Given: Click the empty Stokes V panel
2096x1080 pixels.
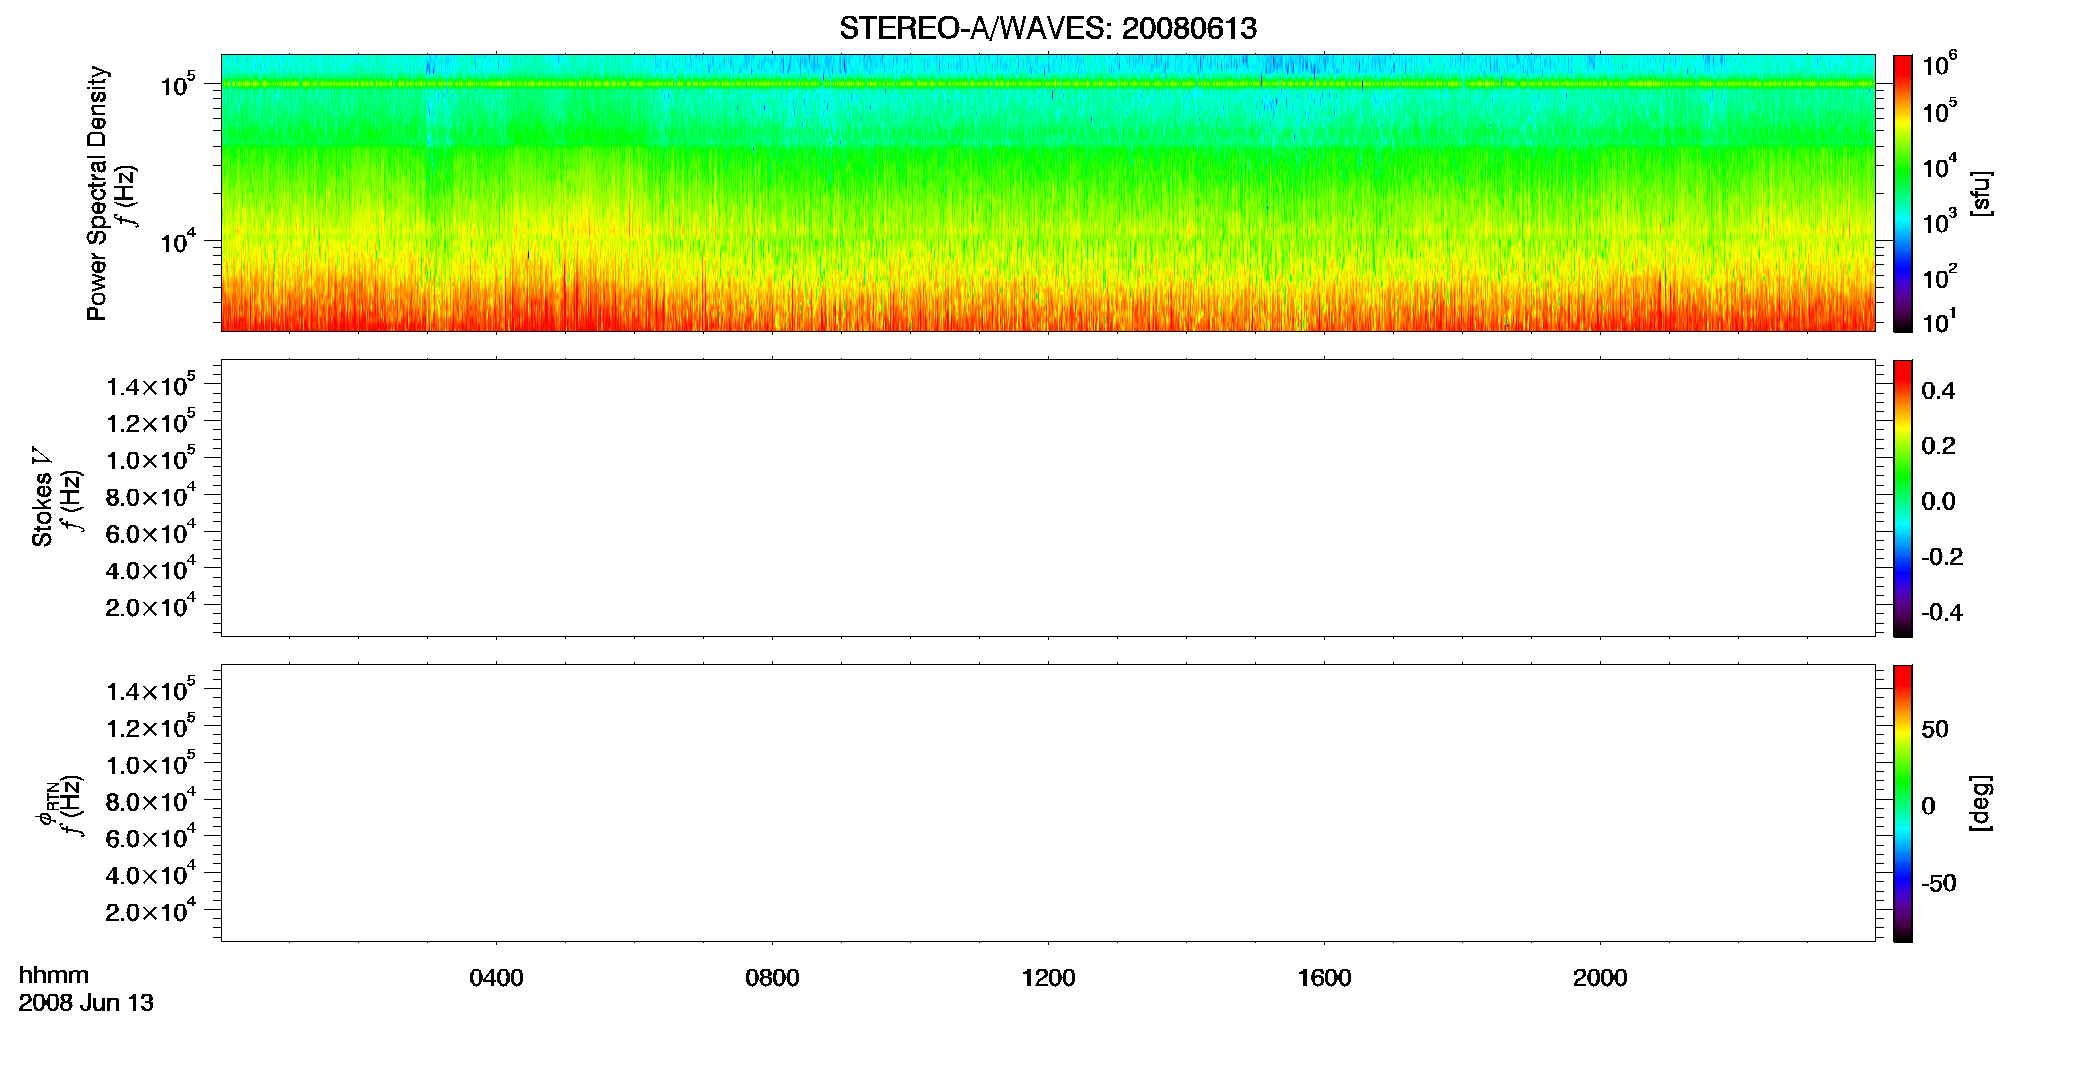Looking at the screenshot, I should click(x=1048, y=498).
